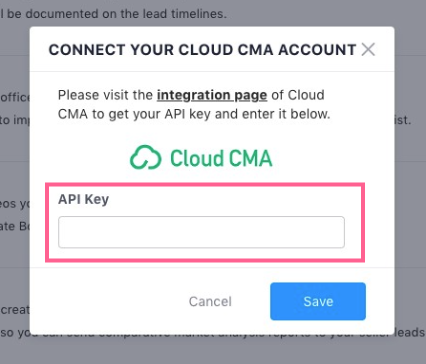Close the Connect Cloud CMA dialog

368,50
